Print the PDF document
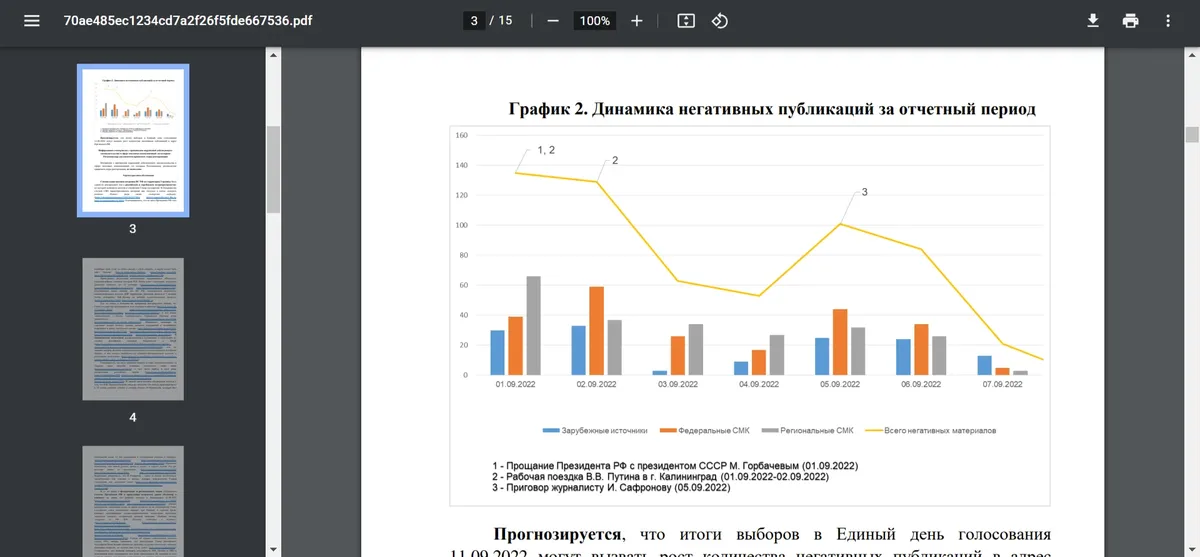1200x557 pixels. coord(1130,21)
